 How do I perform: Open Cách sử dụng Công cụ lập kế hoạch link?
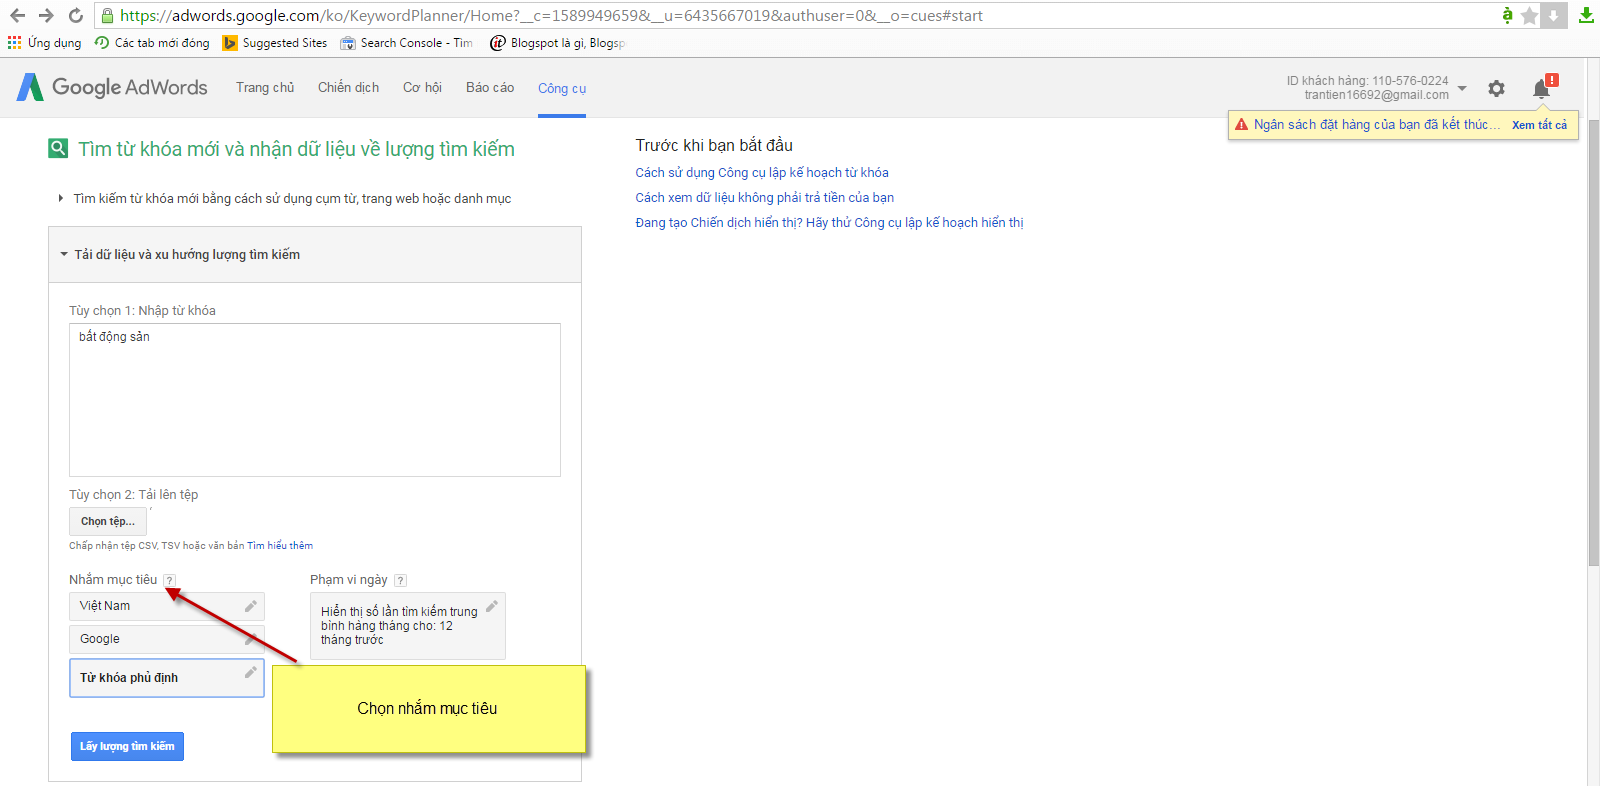(x=761, y=173)
